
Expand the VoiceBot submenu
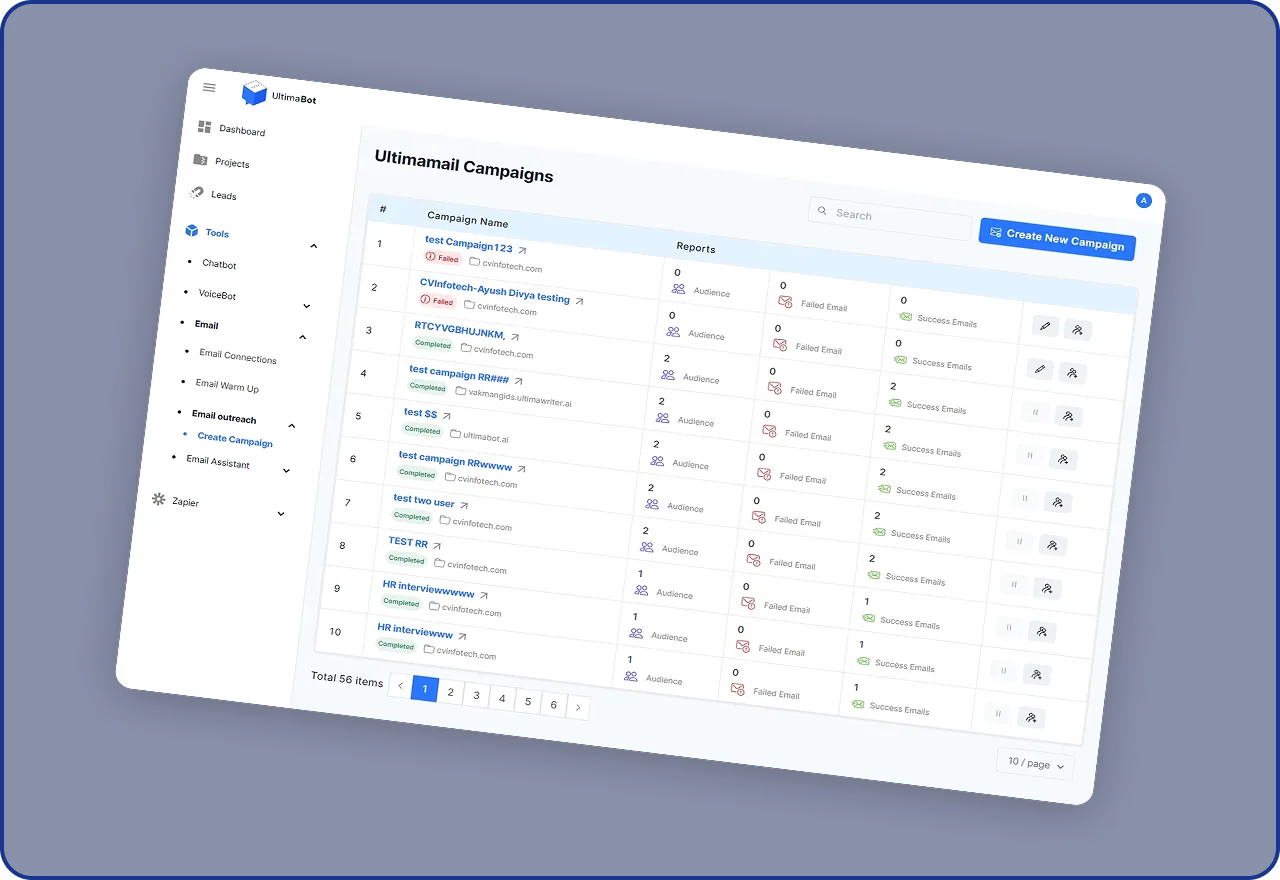pyautogui.click(x=307, y=306)
